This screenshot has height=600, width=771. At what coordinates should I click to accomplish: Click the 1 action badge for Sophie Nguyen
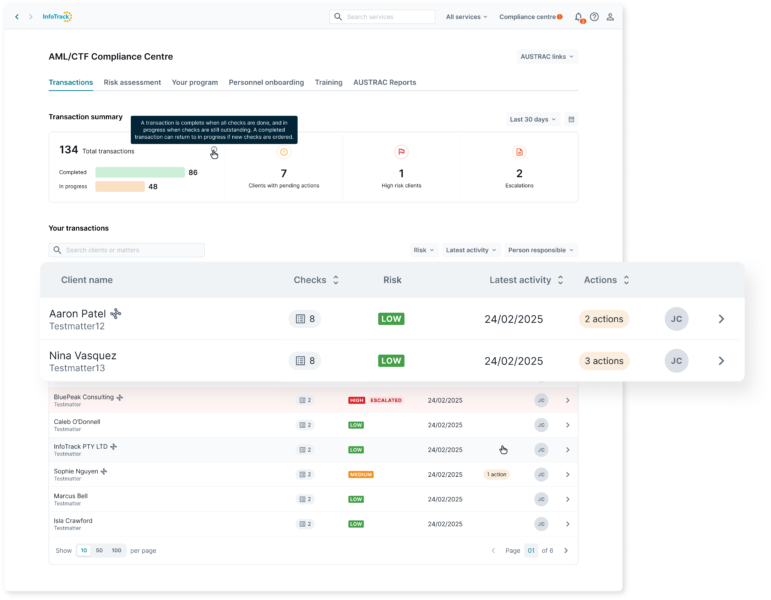(x=497, y=475)
